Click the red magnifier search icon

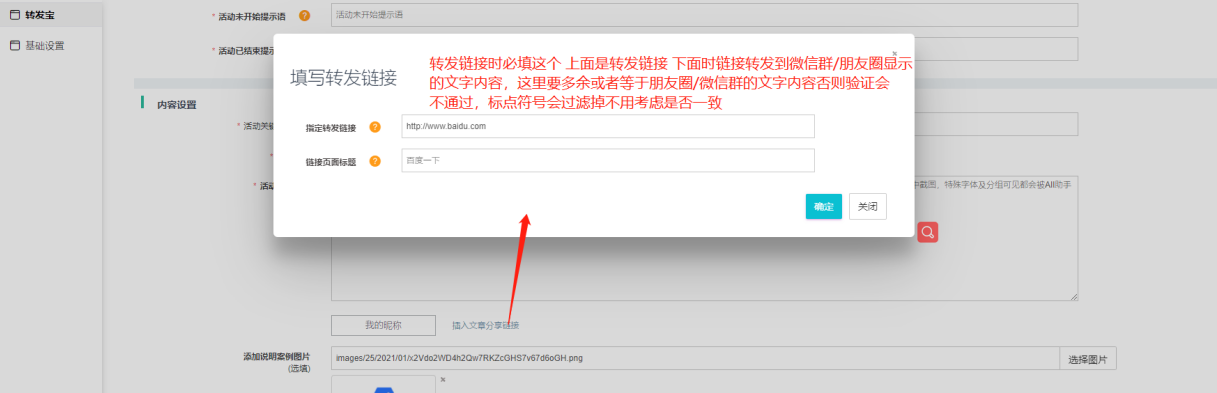tap(927, 232)
